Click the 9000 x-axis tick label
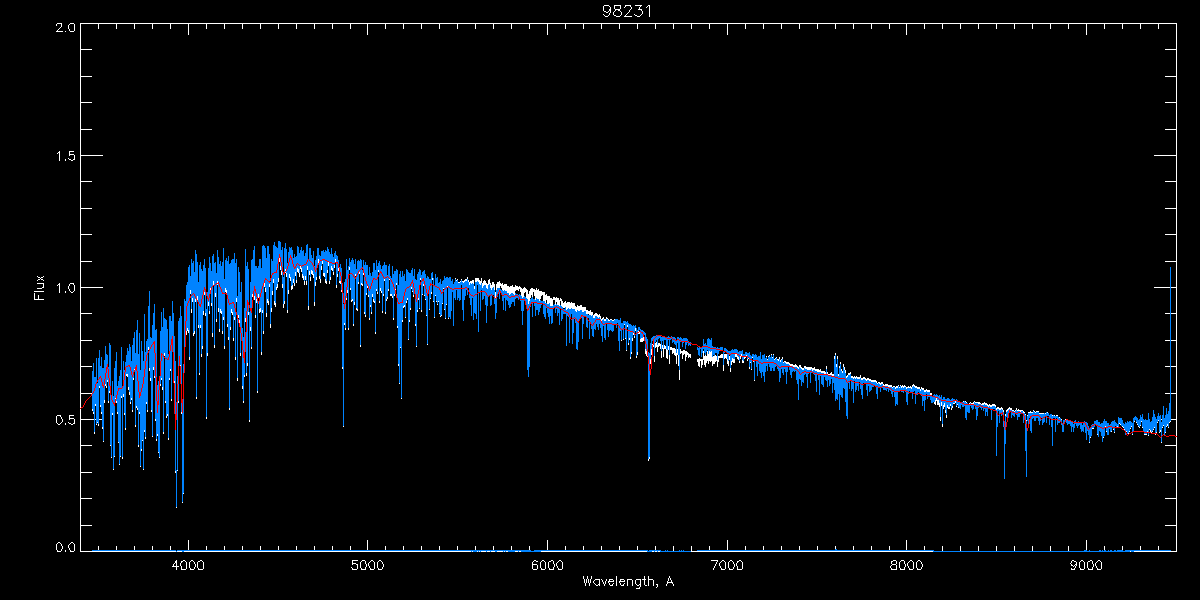Screen dimensions: 1200x600 click(1086, 565)
